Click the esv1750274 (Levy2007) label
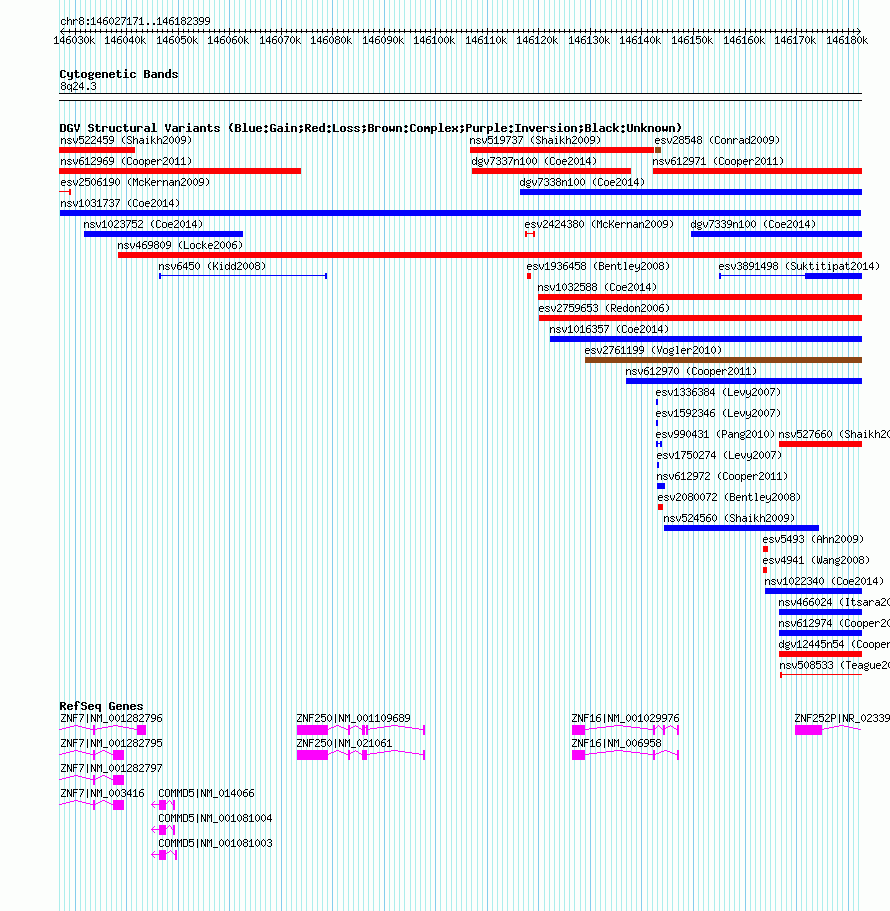 [719, 455]
